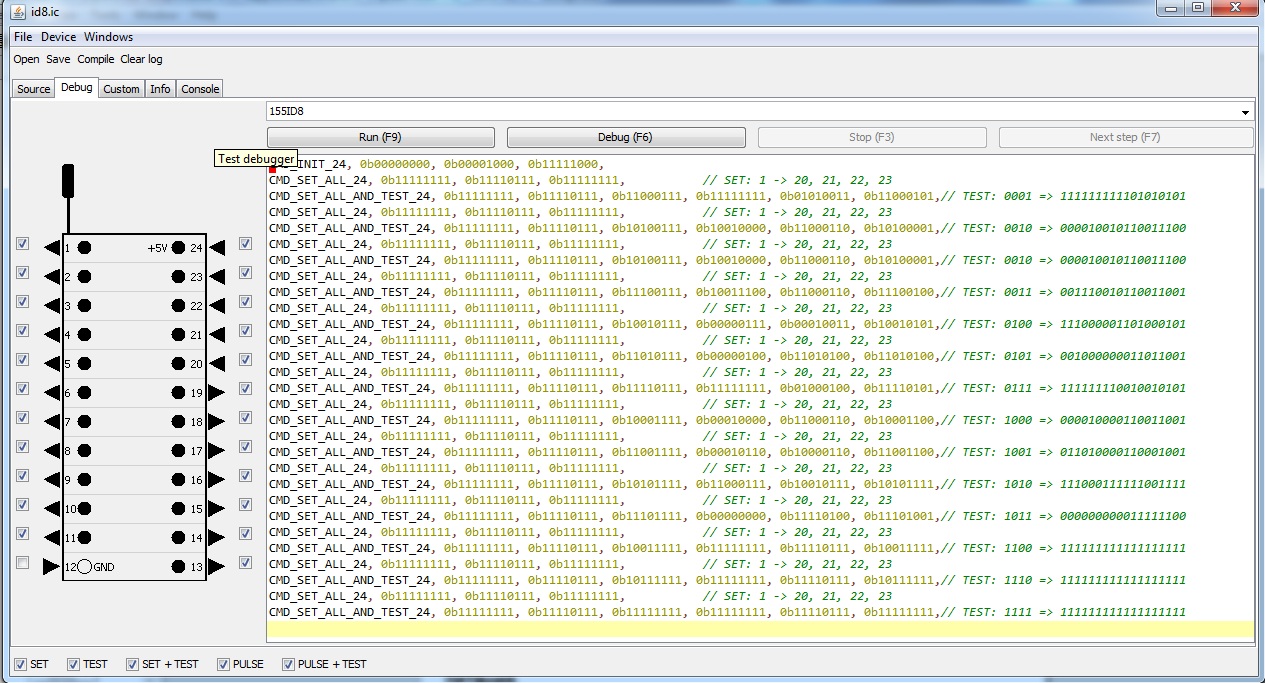Click the pin 13 black dot
The image size is (1265, 683).
[x=178, y=567]
